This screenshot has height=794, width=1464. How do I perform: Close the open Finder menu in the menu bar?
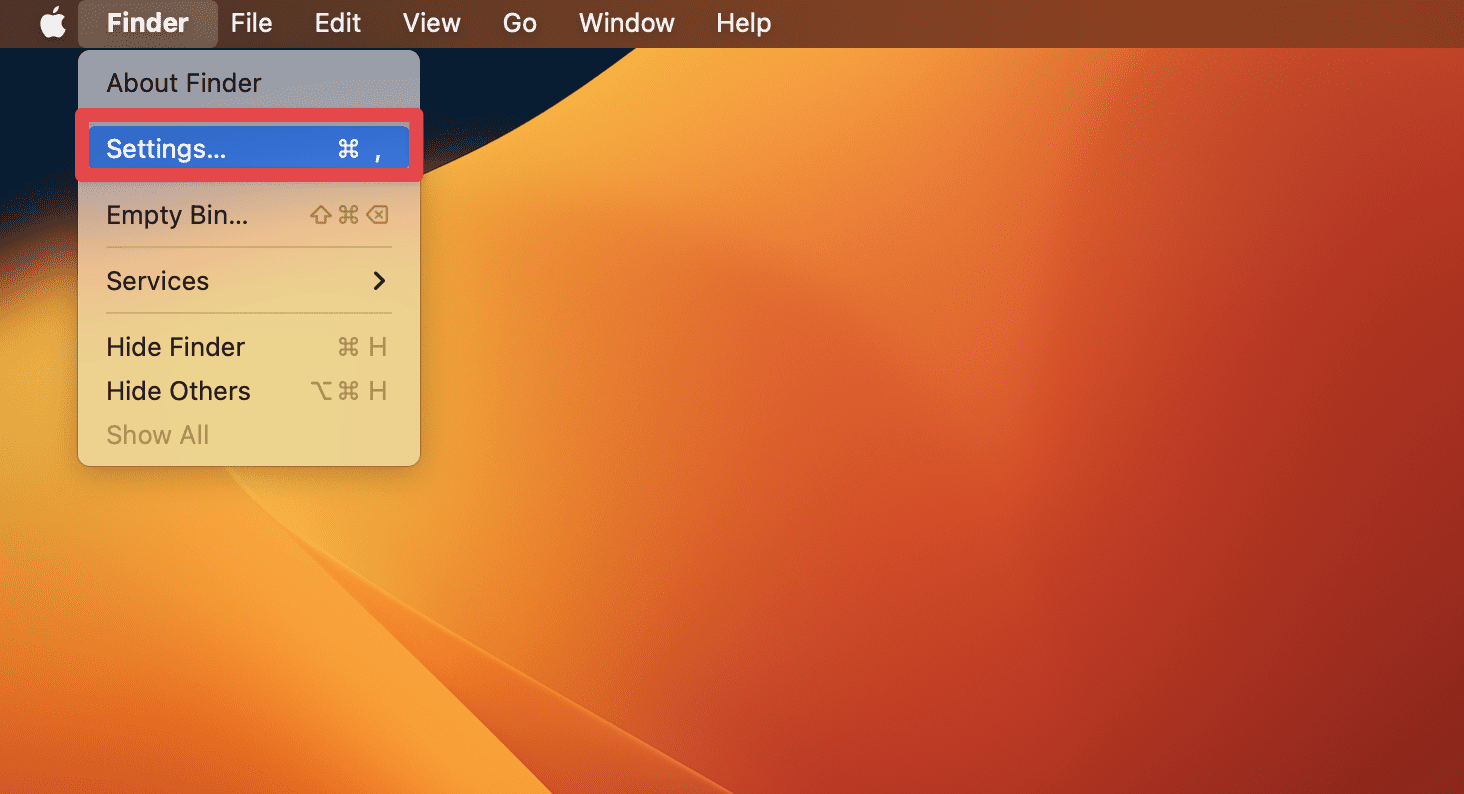click(x=148, y=23)
